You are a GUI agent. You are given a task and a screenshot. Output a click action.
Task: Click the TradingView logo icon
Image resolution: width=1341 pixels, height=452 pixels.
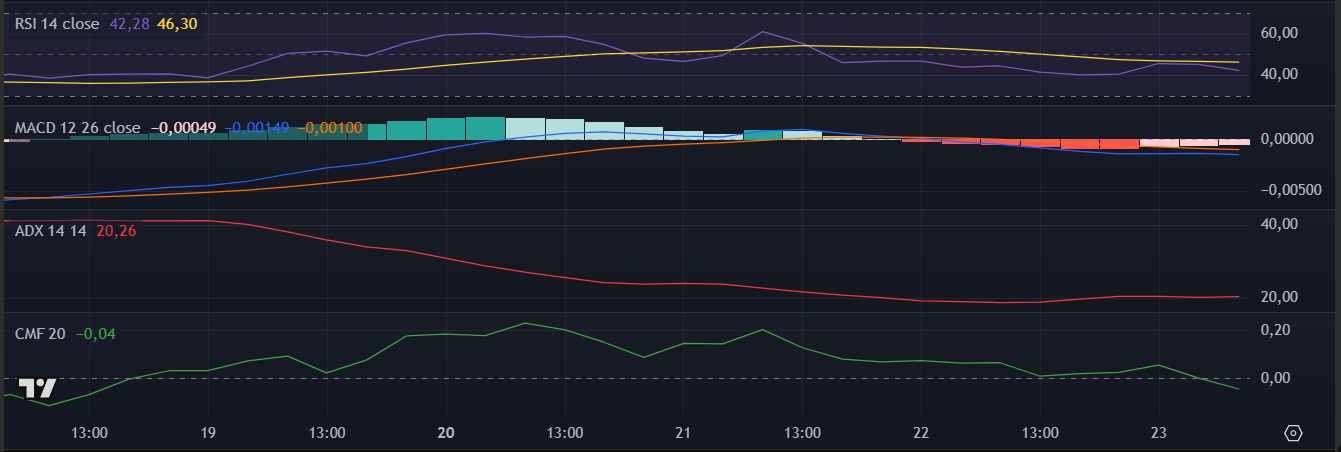[38, 389]
